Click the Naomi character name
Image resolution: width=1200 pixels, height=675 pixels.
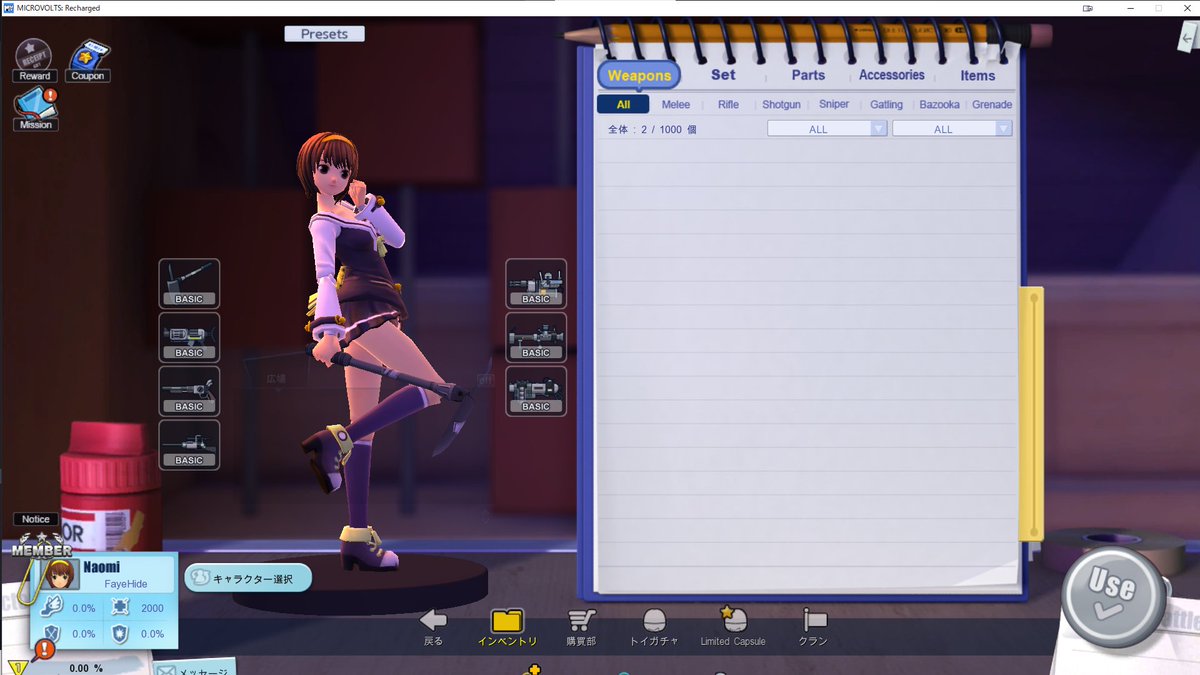click(x=102, y=567)
